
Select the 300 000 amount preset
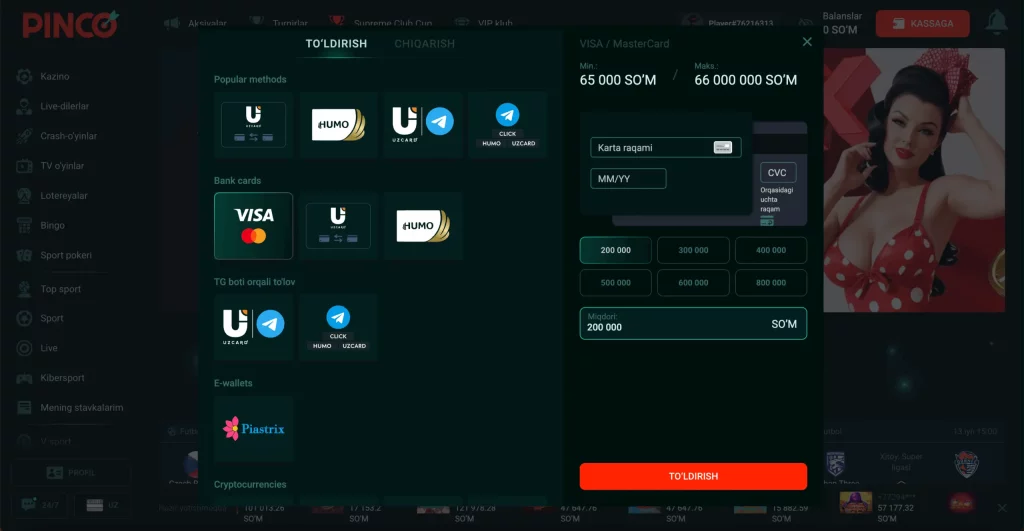coord(693,250)
